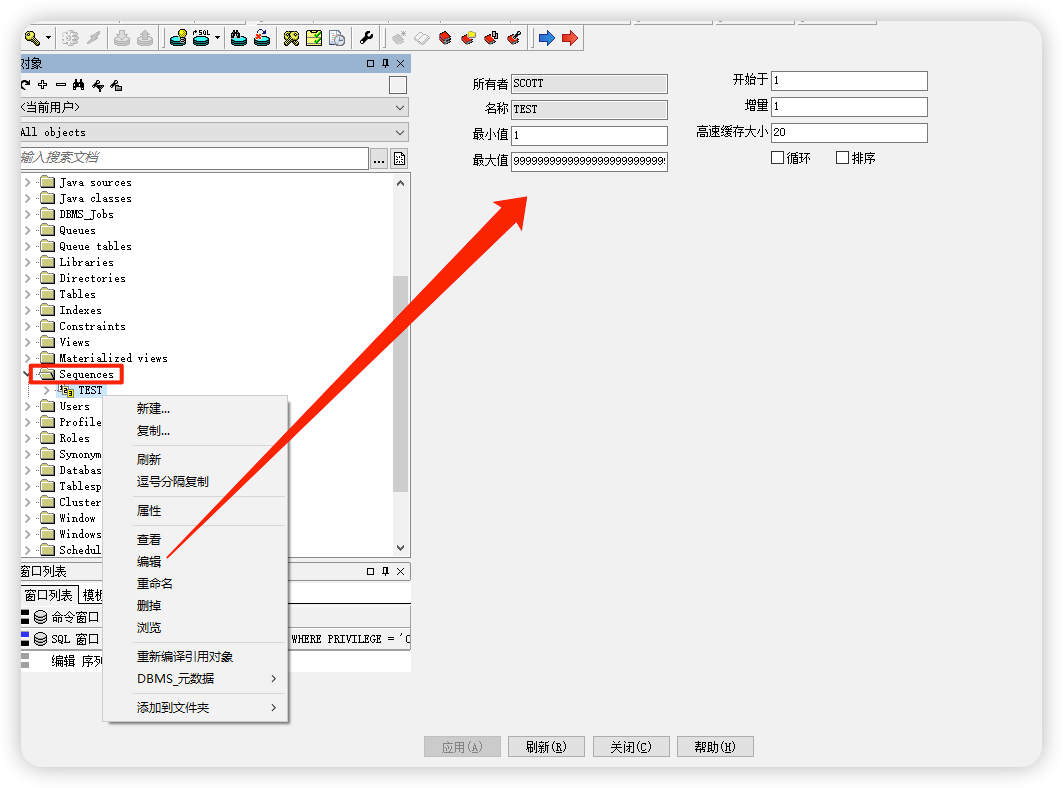Click the blue right arrow toolbar icon
Image resolution: width=1063 pixels, height=788 pixels.
[547, 38]
